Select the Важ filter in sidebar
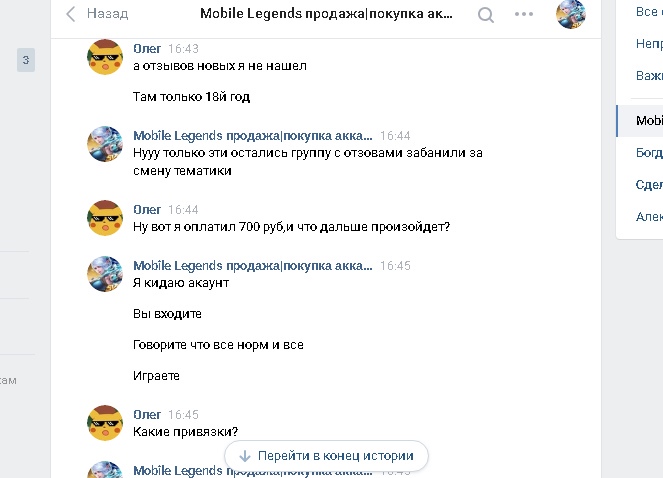The width and height of the screenshot is (663, 478). coord(649,76)
